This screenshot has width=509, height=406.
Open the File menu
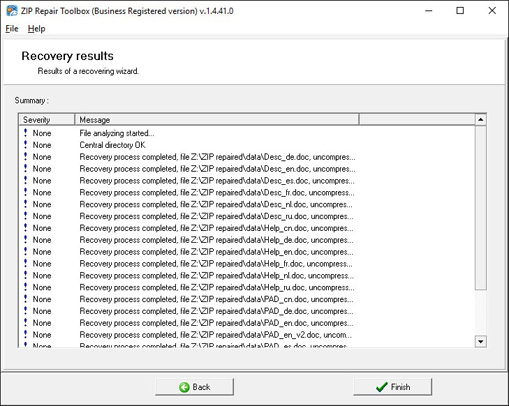(x=12, y=29)
